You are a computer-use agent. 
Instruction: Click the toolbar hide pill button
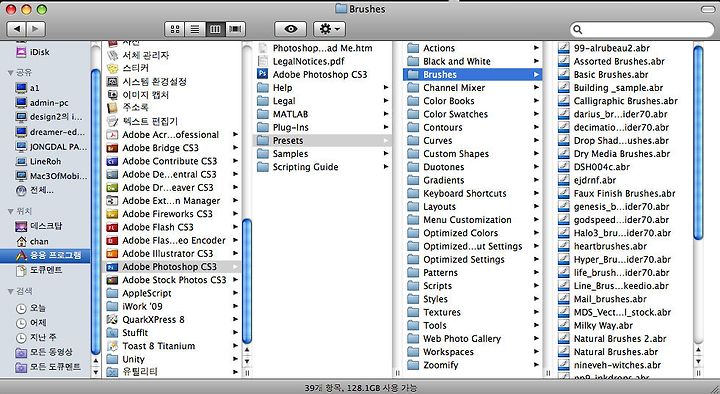click(707, 9)
